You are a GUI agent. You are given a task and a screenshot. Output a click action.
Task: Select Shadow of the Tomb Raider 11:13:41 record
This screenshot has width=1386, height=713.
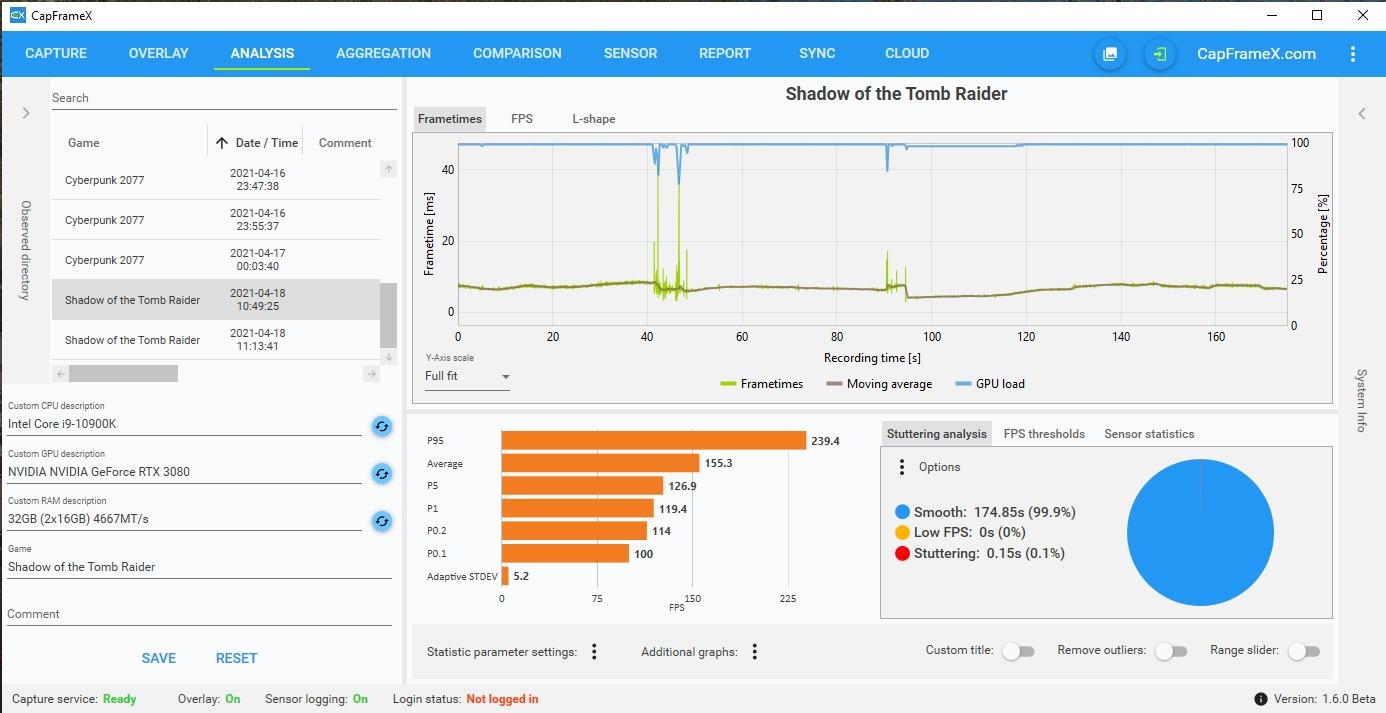point(216,340)
